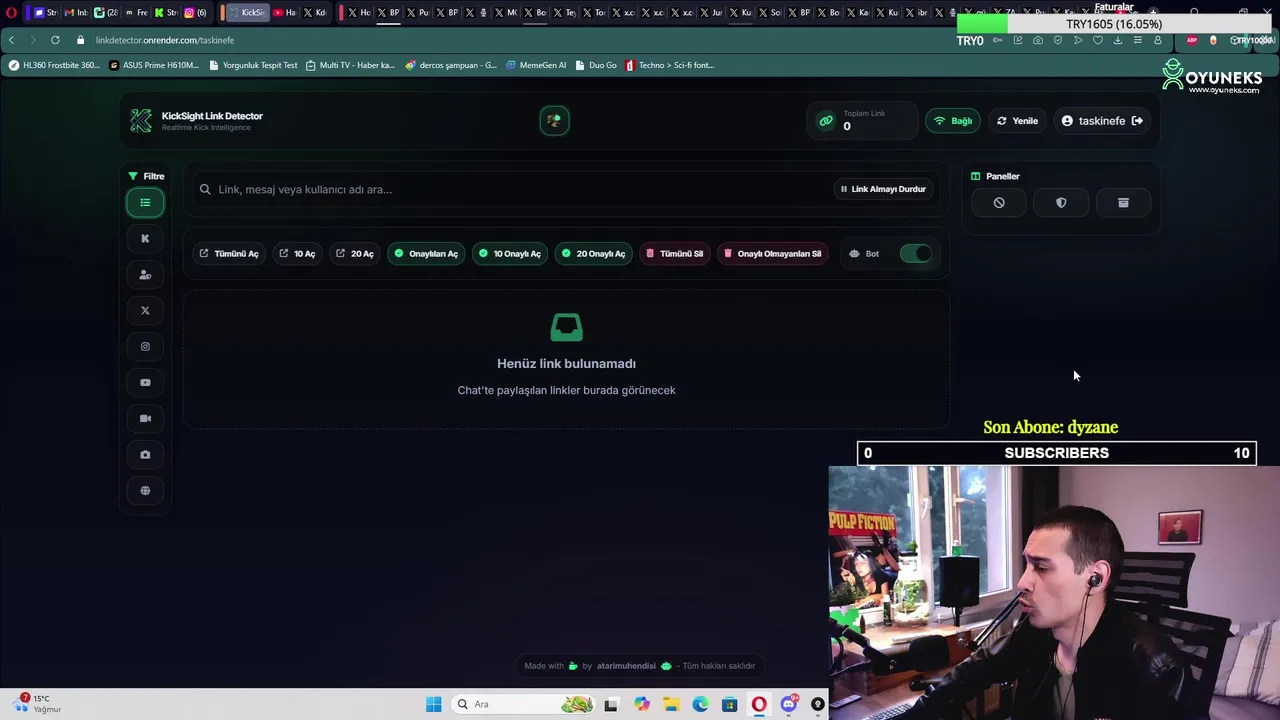Open Task View in taskbar
The width and height of the screenshot is (1280, 720).
point(611,705)
